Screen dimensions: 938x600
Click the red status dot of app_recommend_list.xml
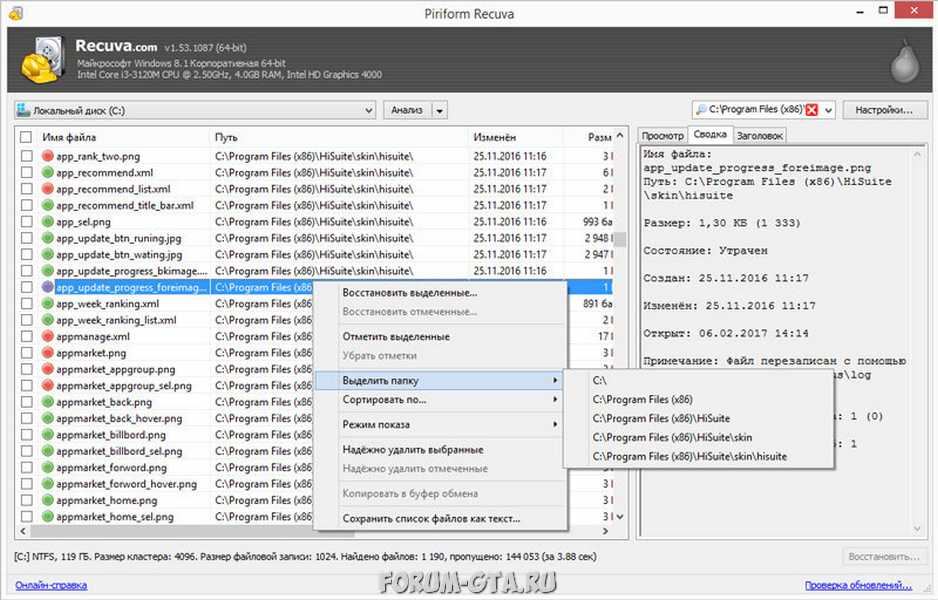tap(48, 189)
